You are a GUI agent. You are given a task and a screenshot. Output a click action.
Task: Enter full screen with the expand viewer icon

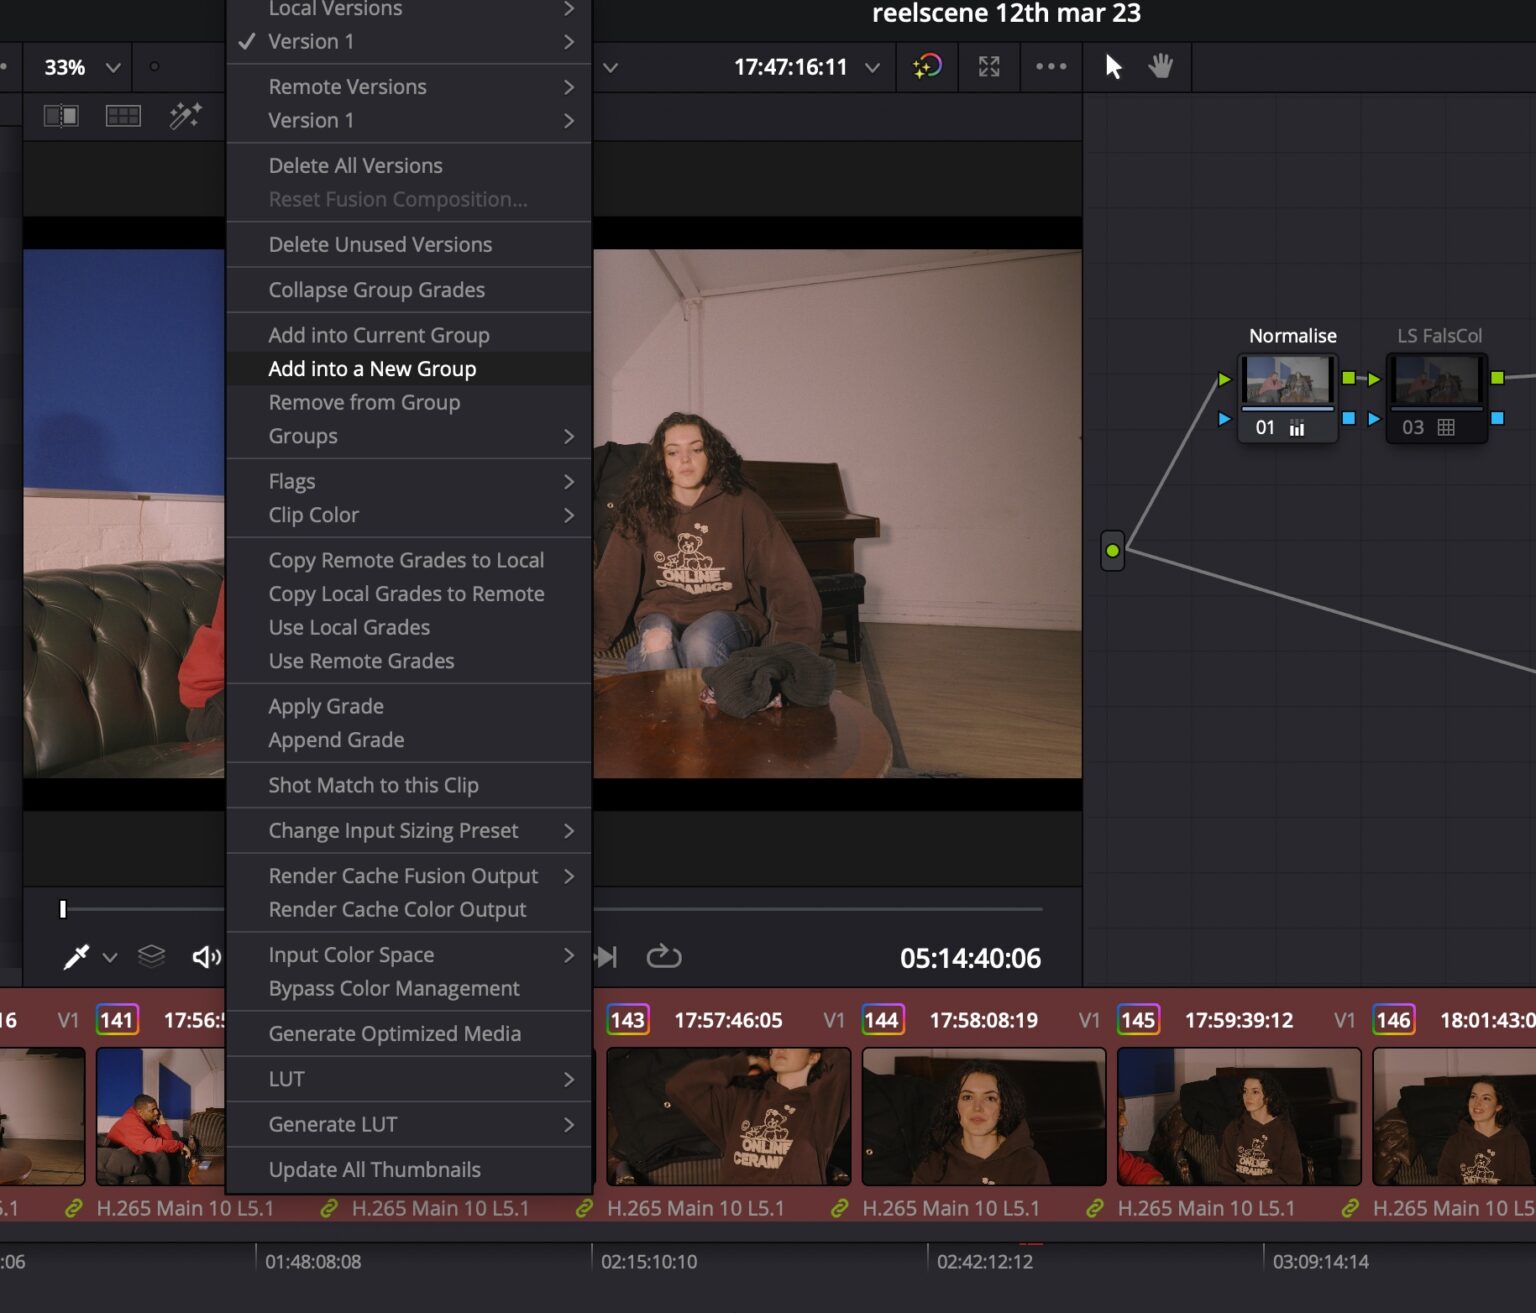tap(989, 67)
